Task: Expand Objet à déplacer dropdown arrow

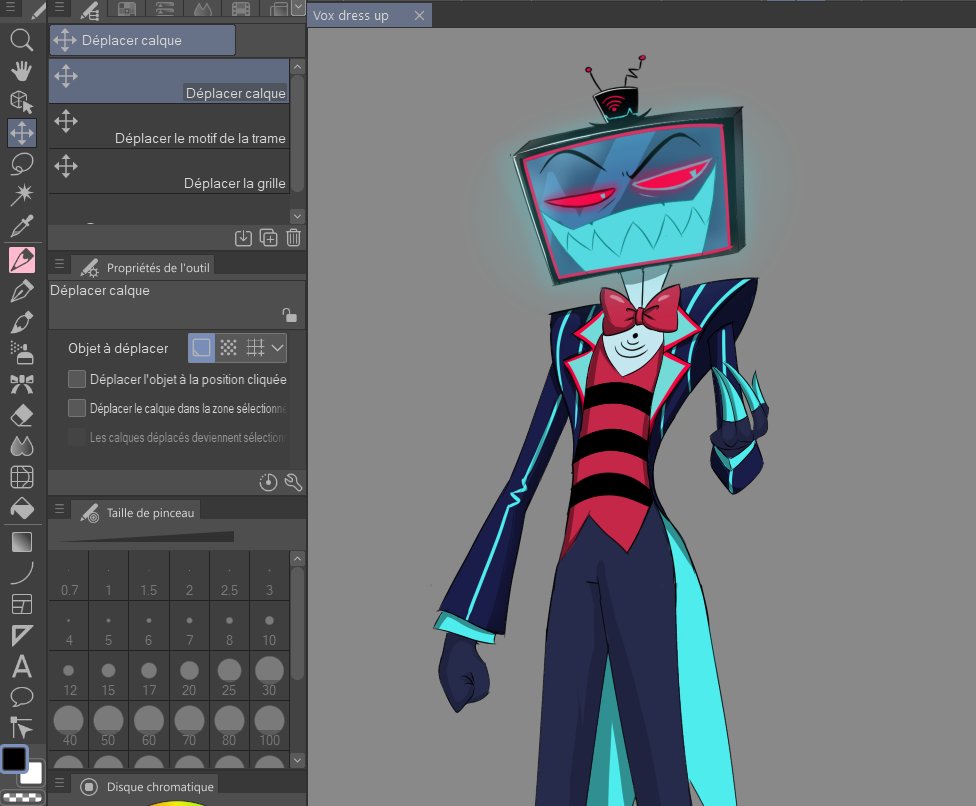Action: coord(278,348)
